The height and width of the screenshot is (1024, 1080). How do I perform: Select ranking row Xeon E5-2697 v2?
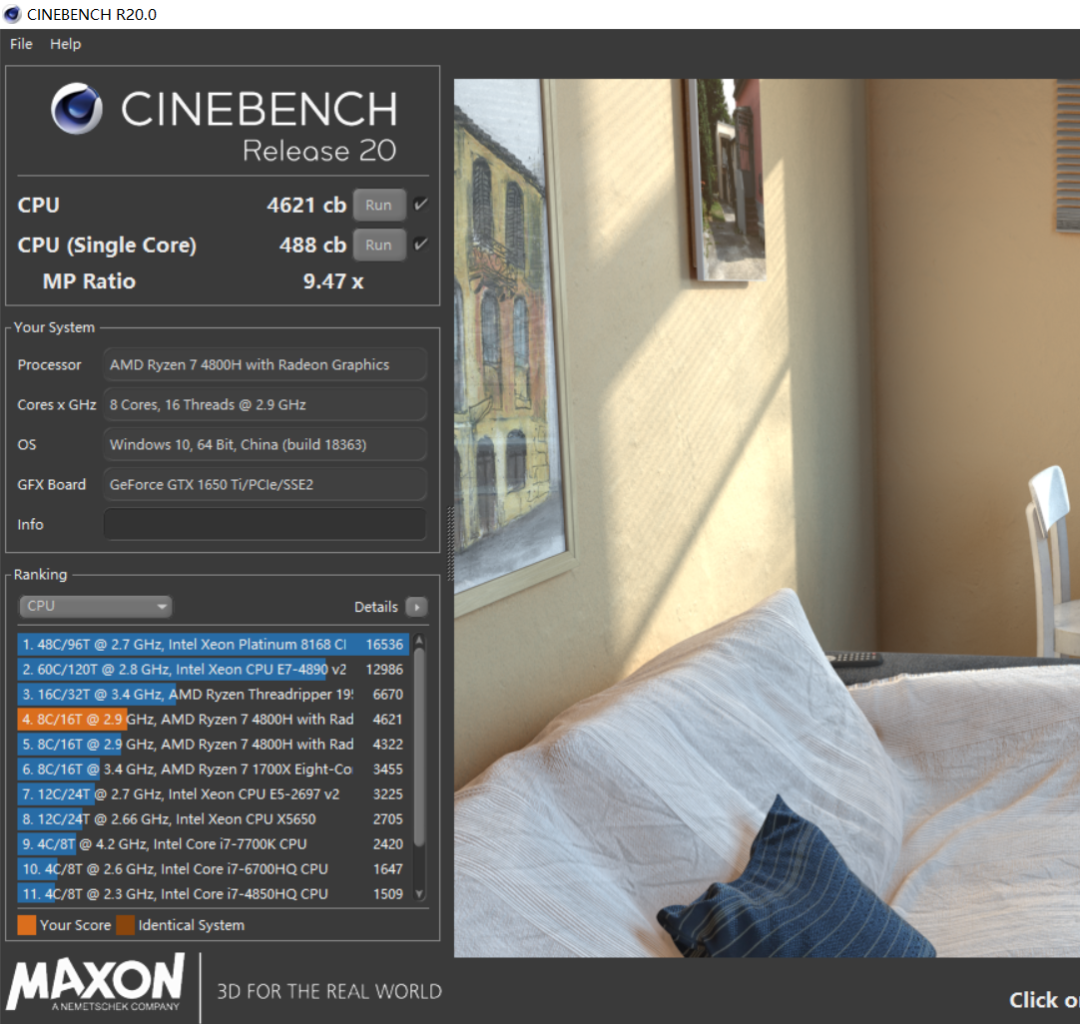tap(214, 794)
